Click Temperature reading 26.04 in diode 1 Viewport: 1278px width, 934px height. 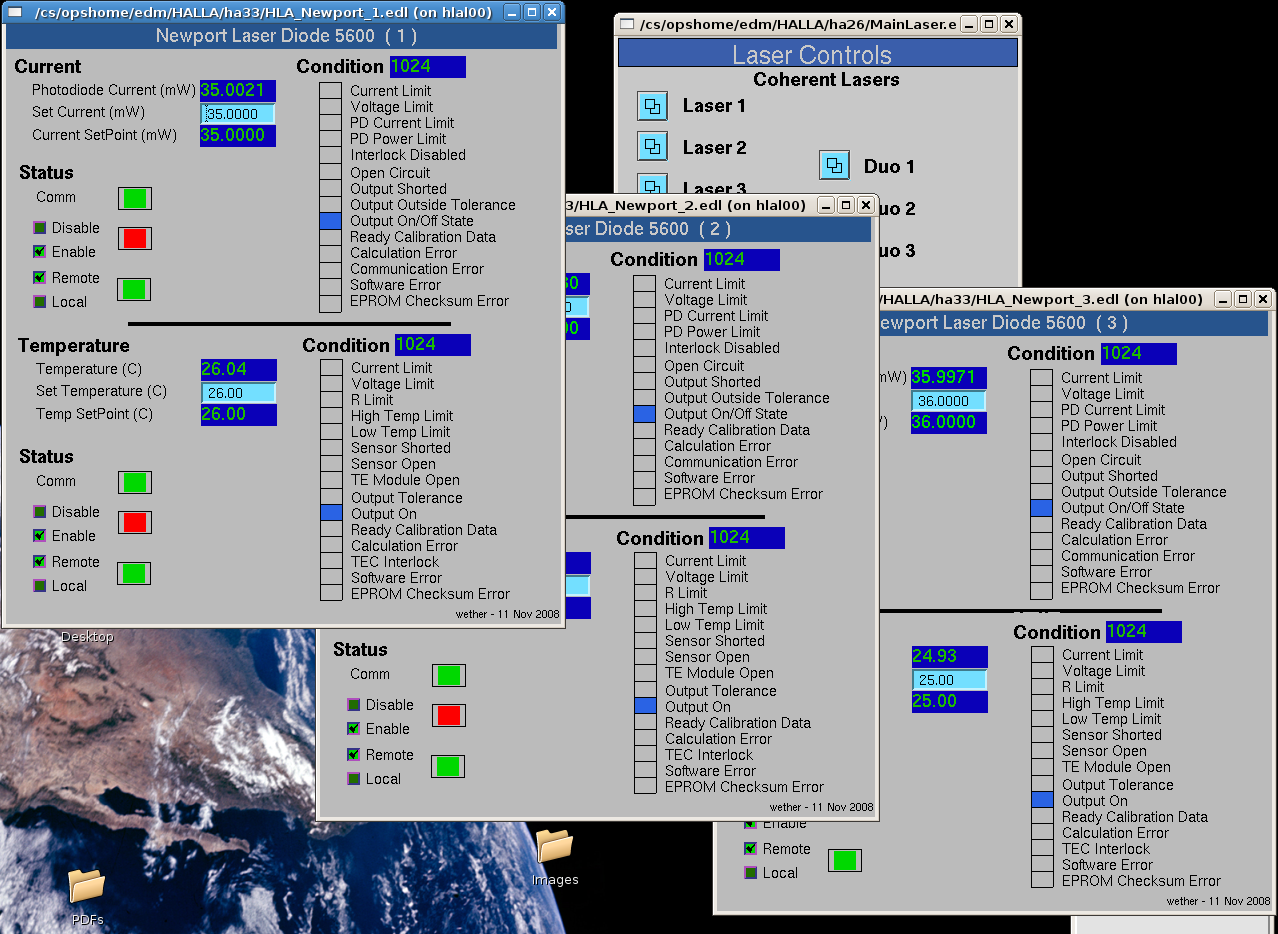tap(238, 370)
